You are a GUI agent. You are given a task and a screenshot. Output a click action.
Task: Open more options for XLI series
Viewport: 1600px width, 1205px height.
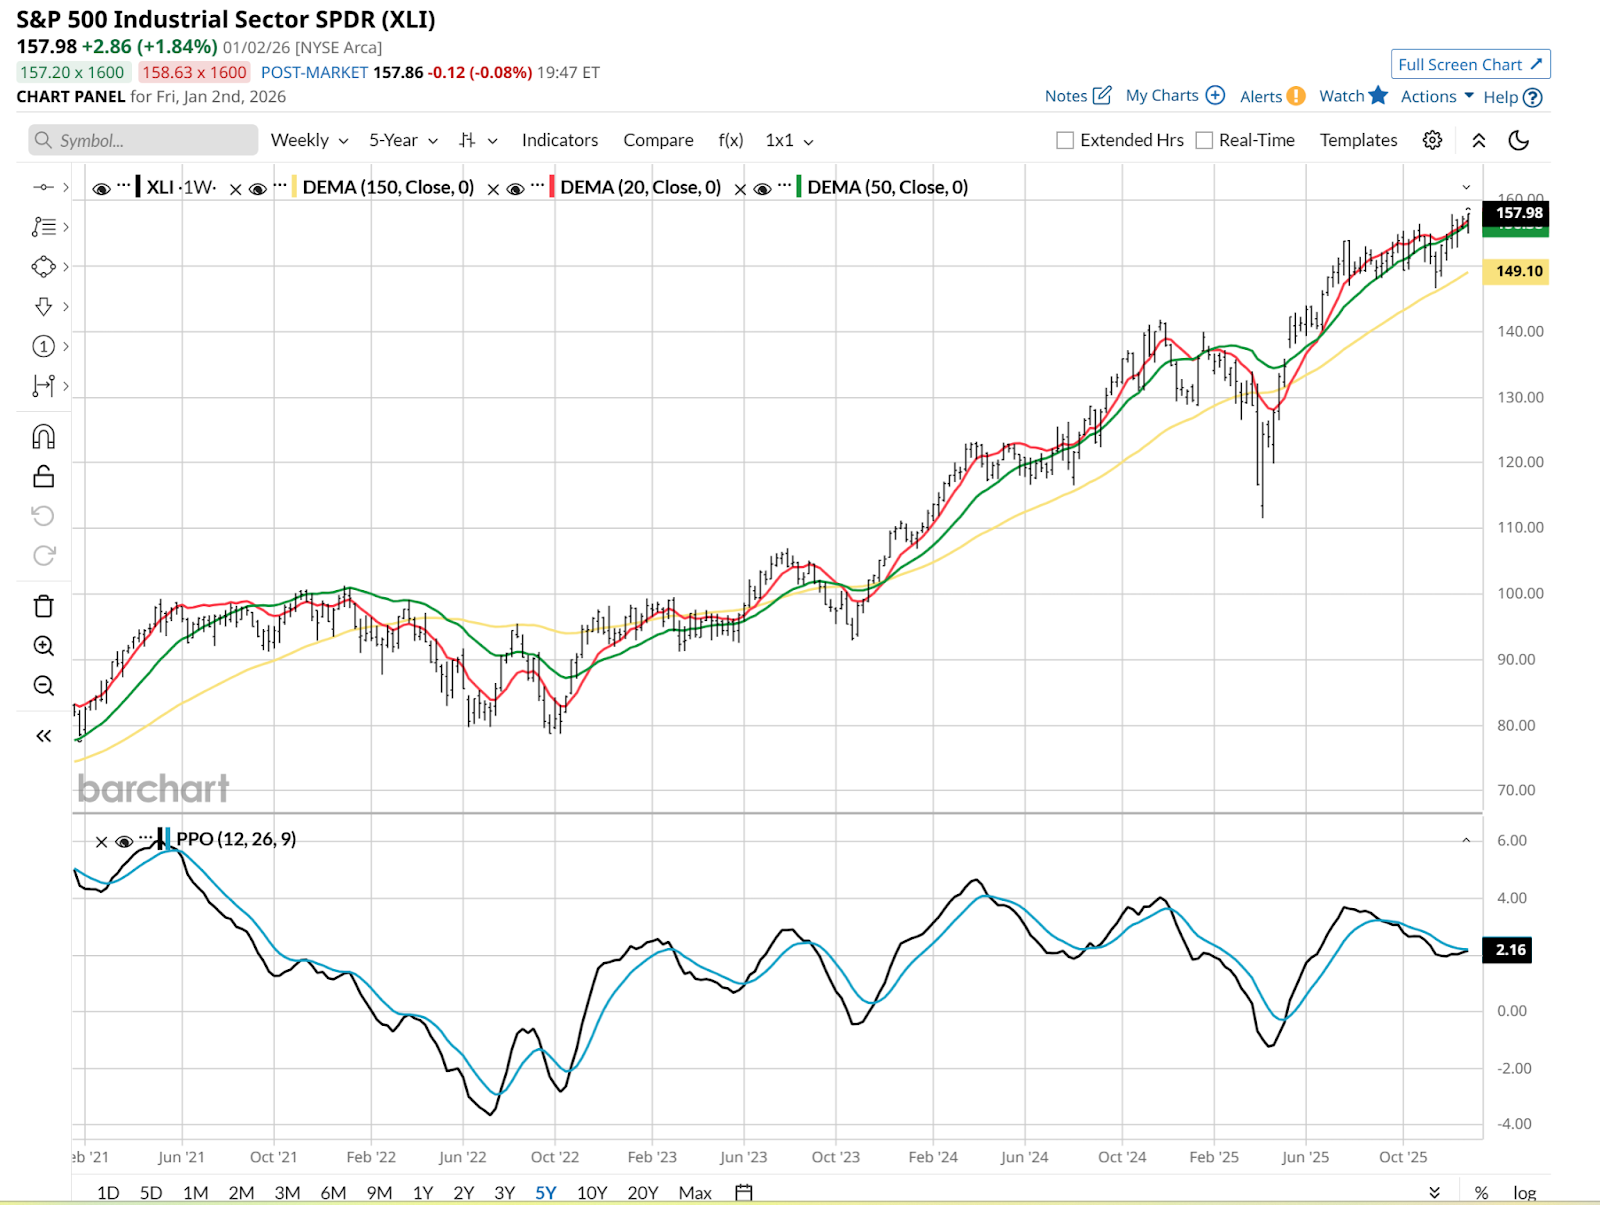pyautogui.click(x=124, y=185)
